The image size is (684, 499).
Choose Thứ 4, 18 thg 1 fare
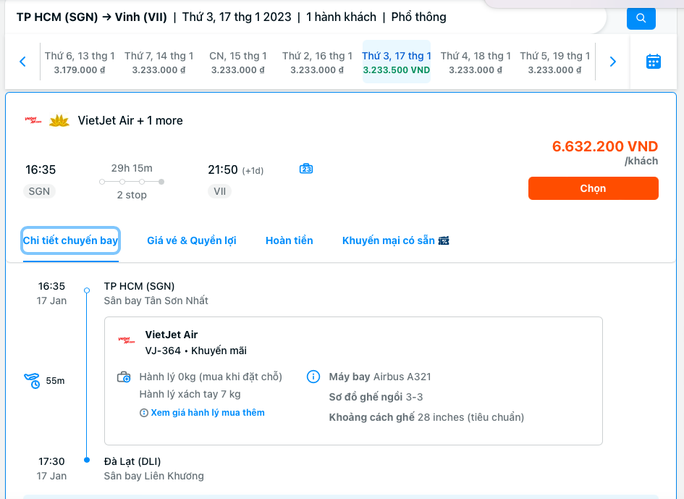click(x=476, y=62)
